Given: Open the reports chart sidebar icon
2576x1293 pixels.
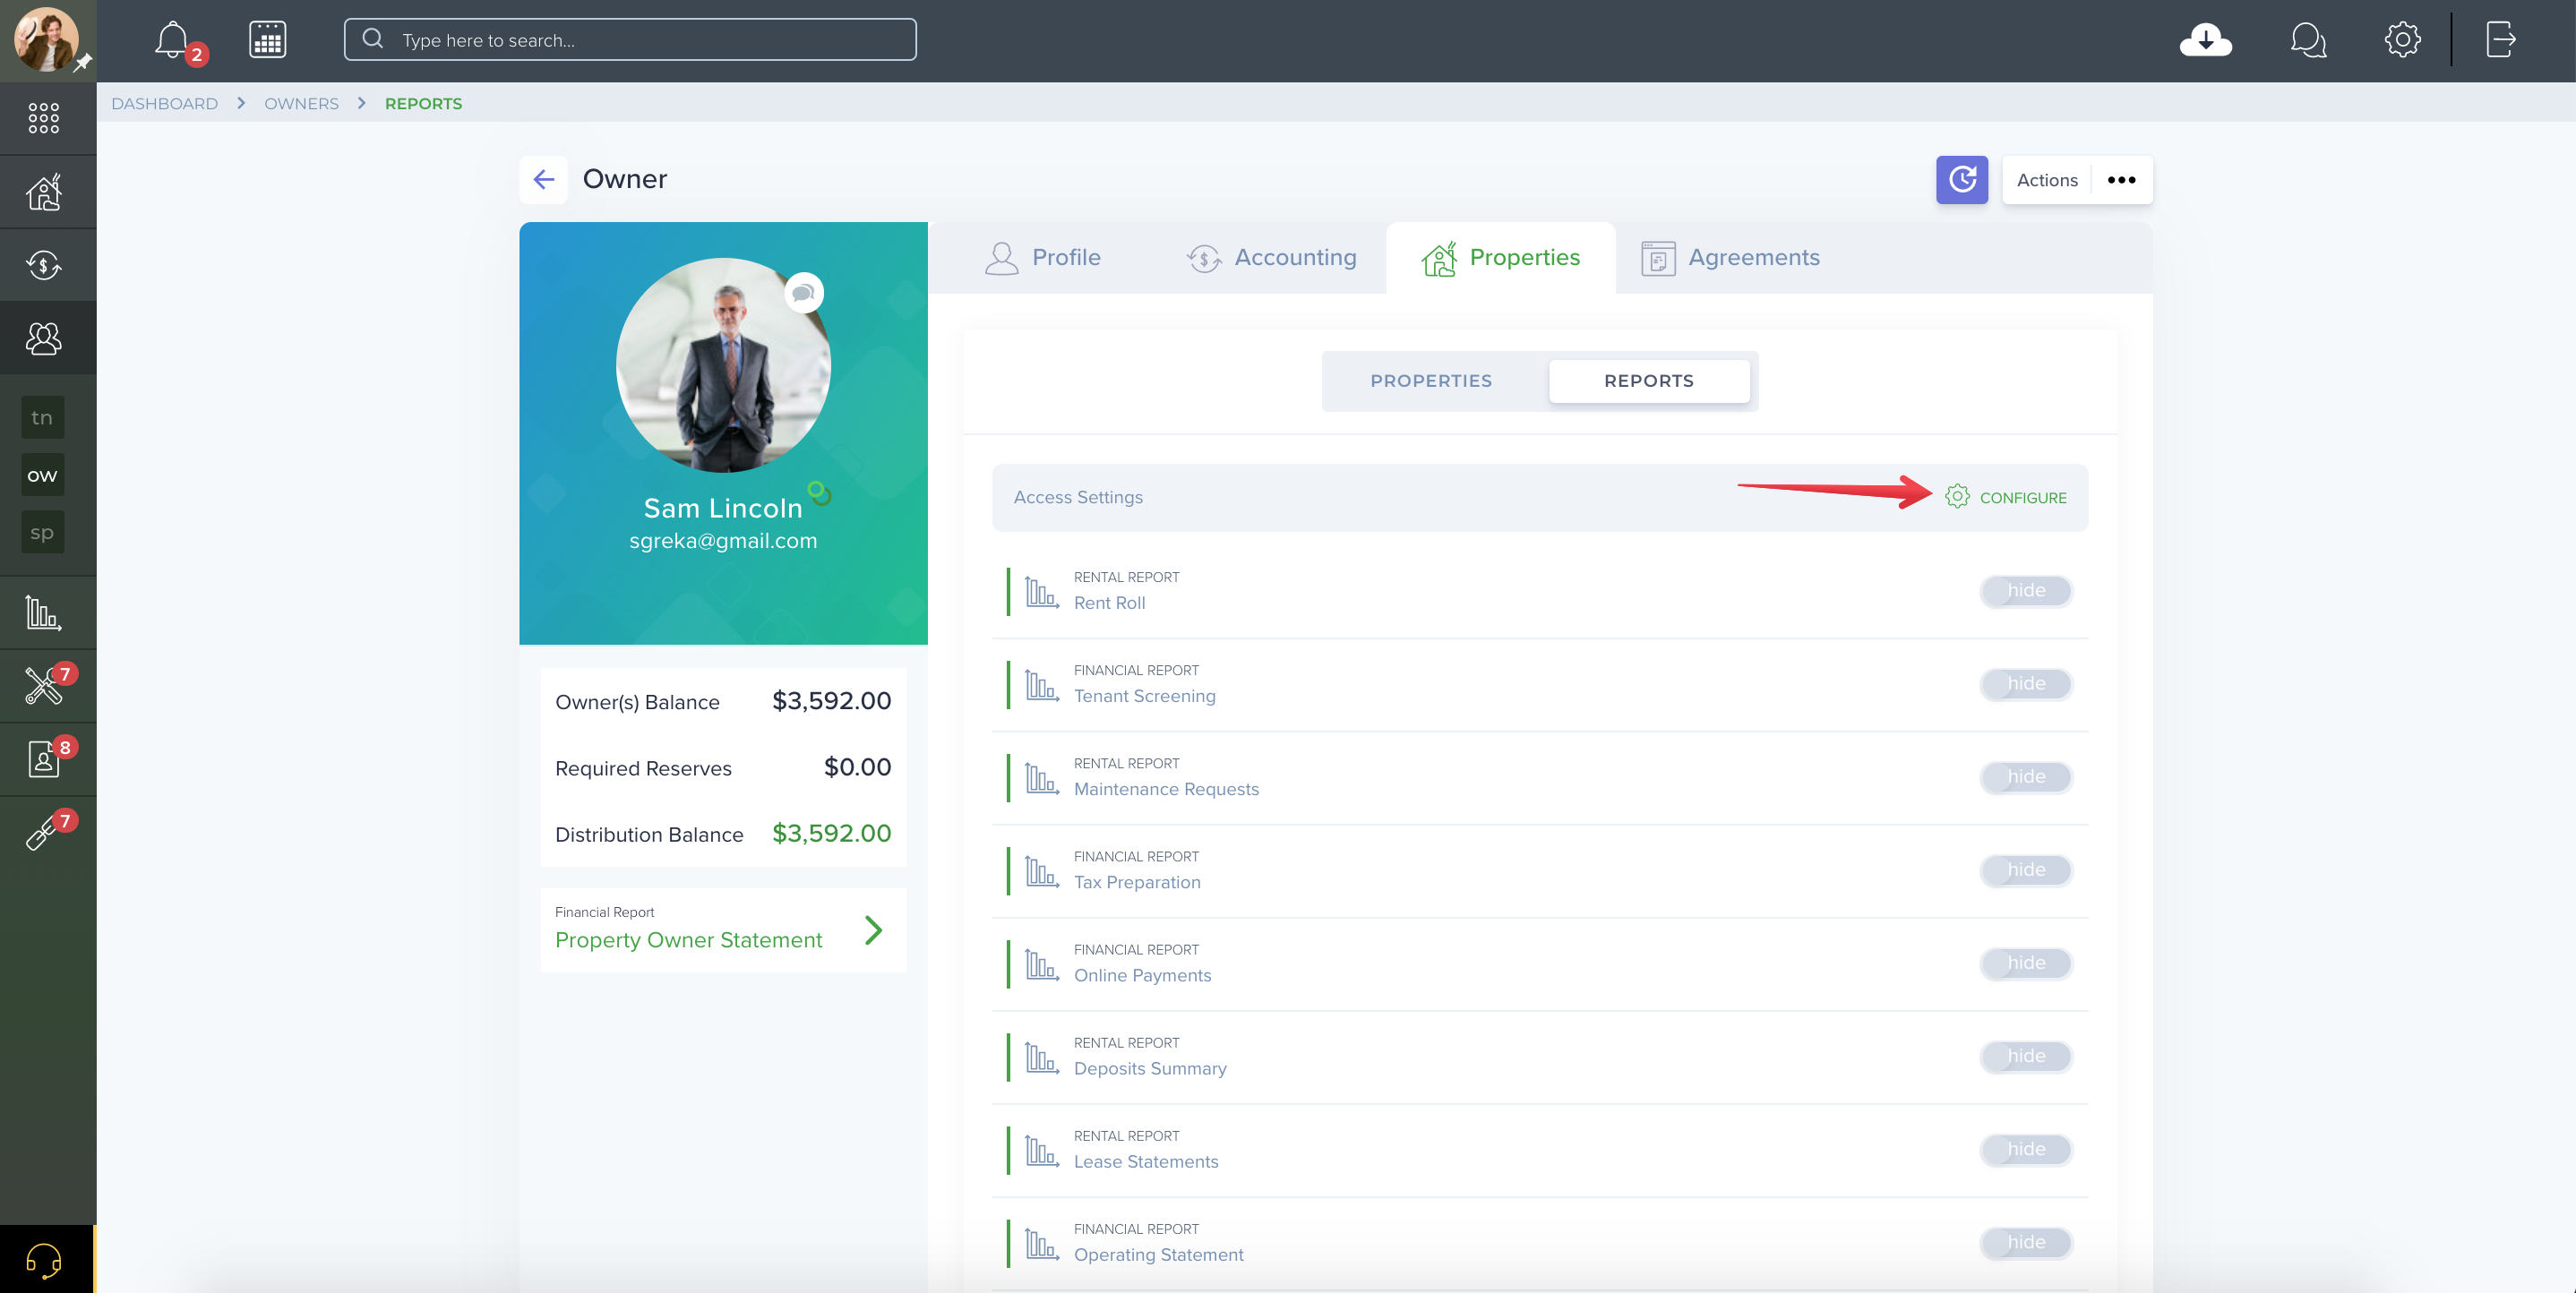Looking at the screenshot, I should coord(44,612).
